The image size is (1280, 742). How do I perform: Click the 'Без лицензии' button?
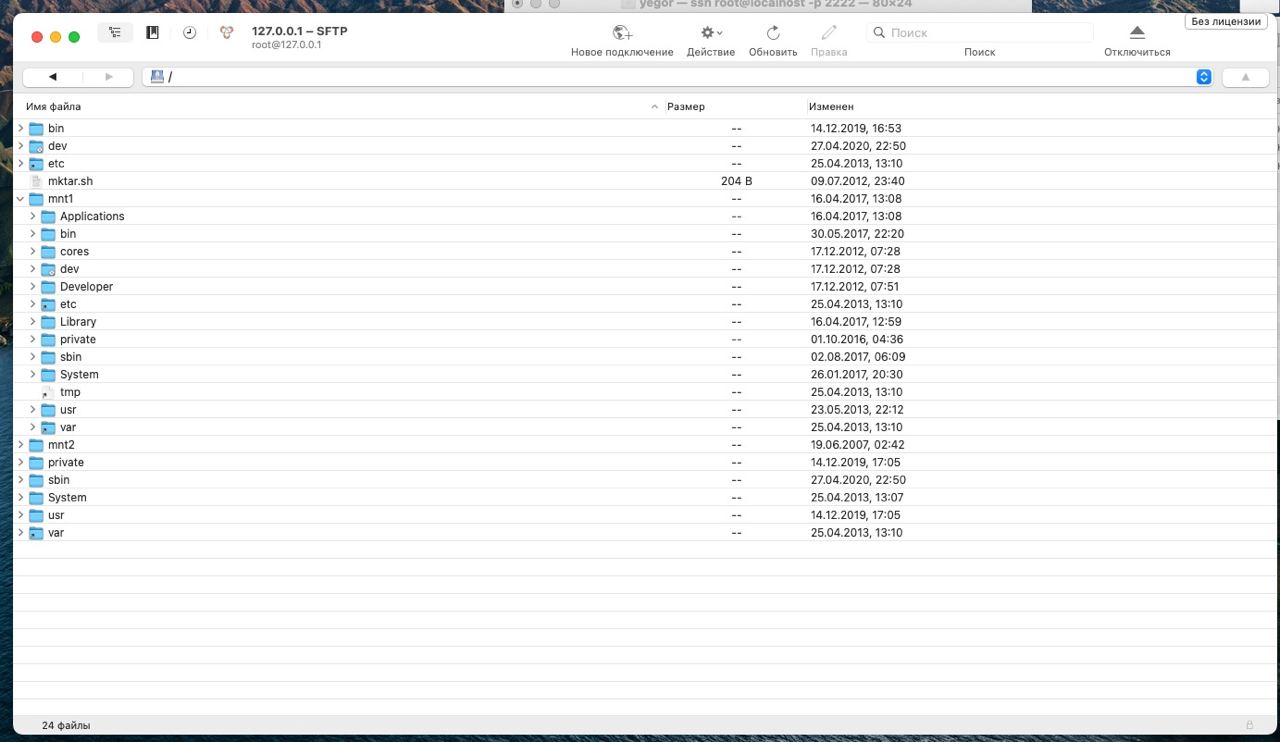pos(1226,21)
